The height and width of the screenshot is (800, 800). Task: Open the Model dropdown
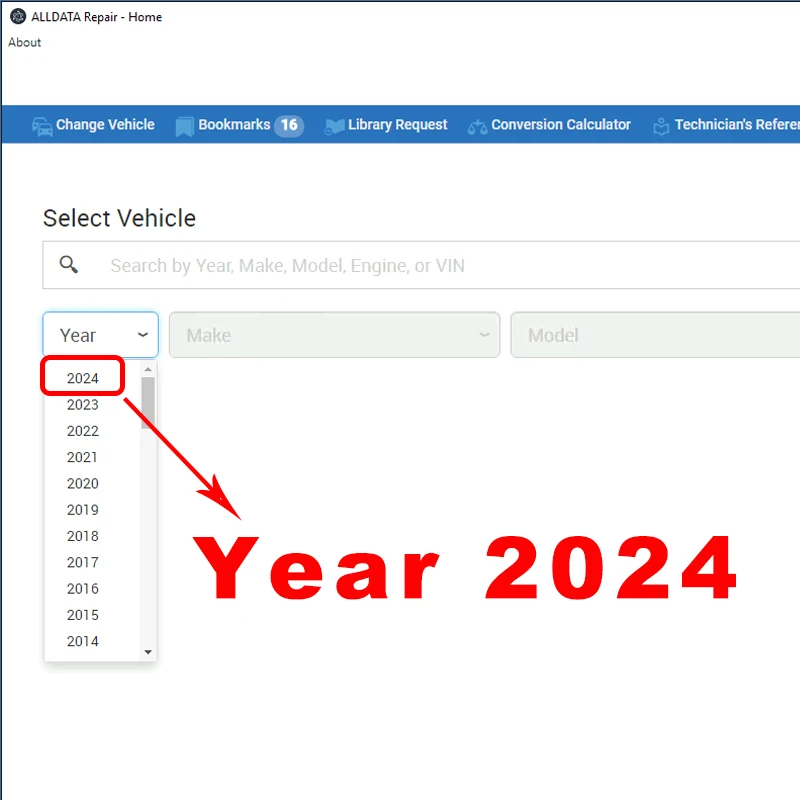[655, 335]
